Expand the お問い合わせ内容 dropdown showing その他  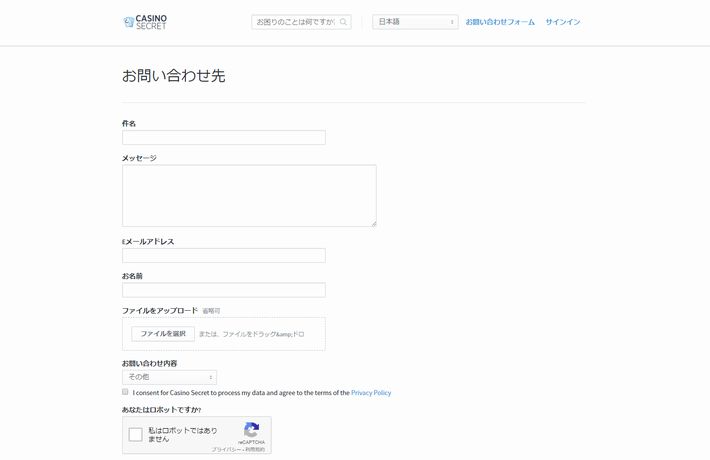pos(169,377)
